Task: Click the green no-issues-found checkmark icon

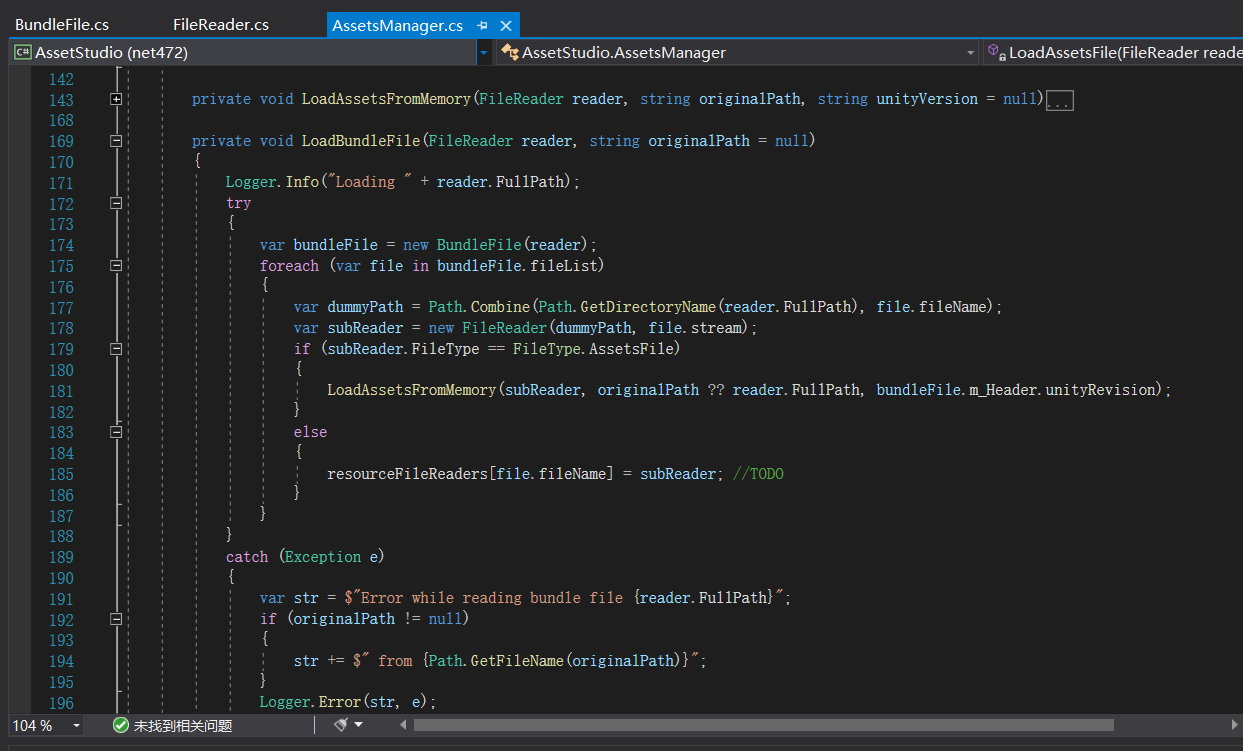Action: [121, 725]
